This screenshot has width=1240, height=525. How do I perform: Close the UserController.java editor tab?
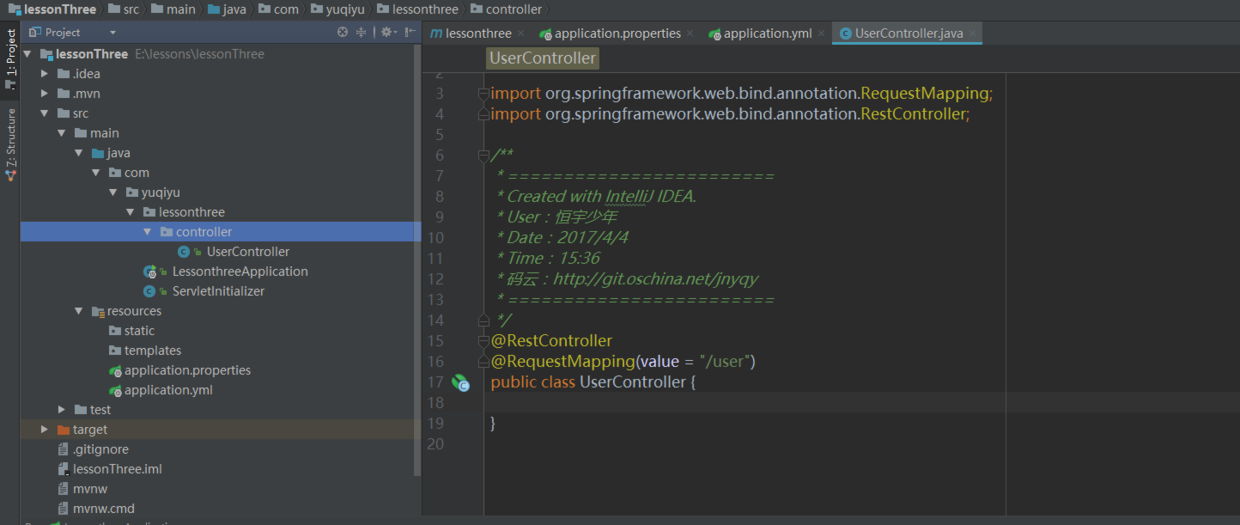click(973, 34)
